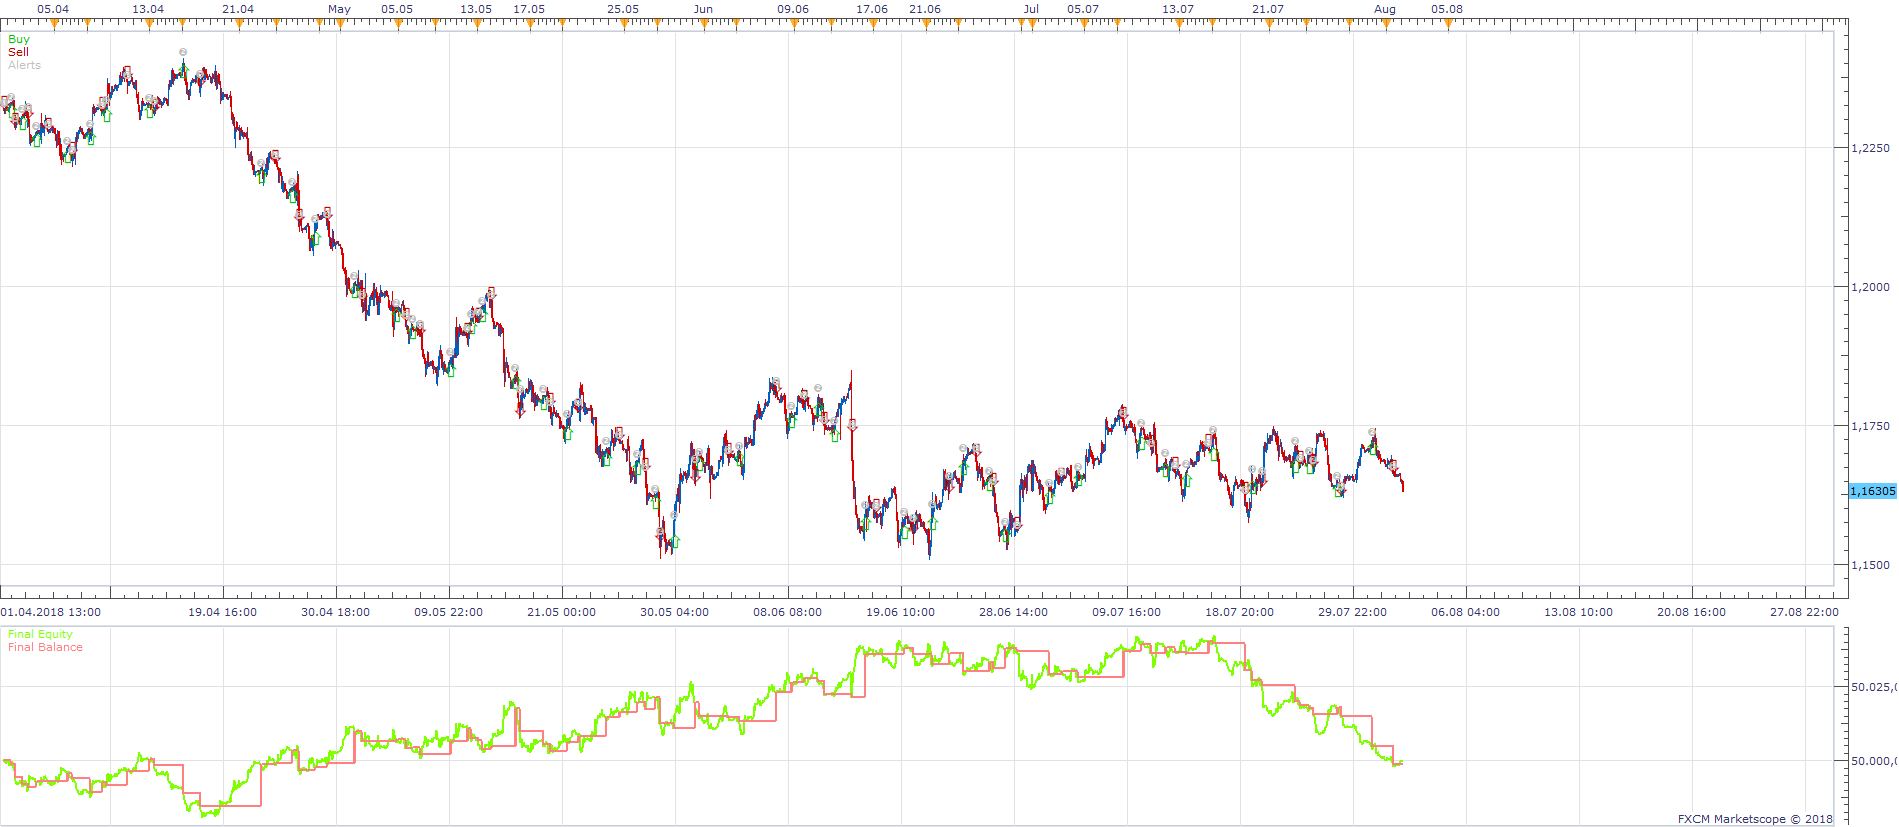Select the Final Equity legend label

click(x=40, y=634)
